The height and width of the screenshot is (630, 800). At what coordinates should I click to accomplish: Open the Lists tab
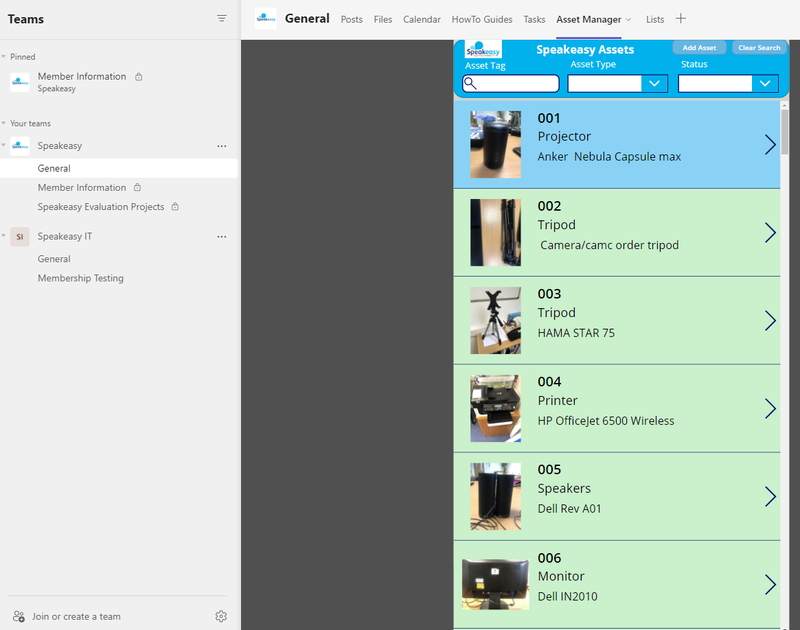655,19
